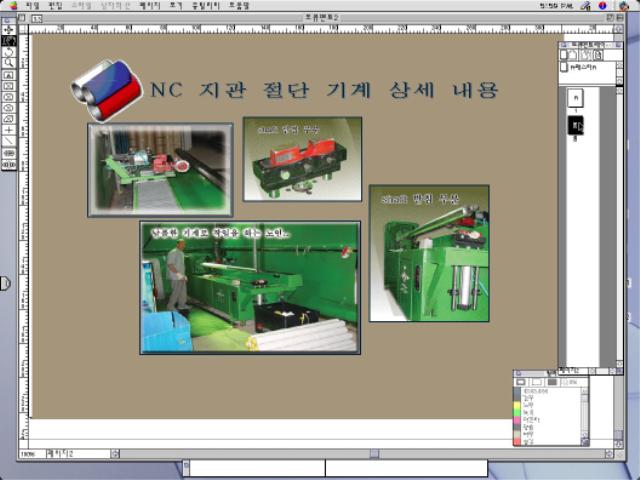Open the Apple menu

coord(13,5)
